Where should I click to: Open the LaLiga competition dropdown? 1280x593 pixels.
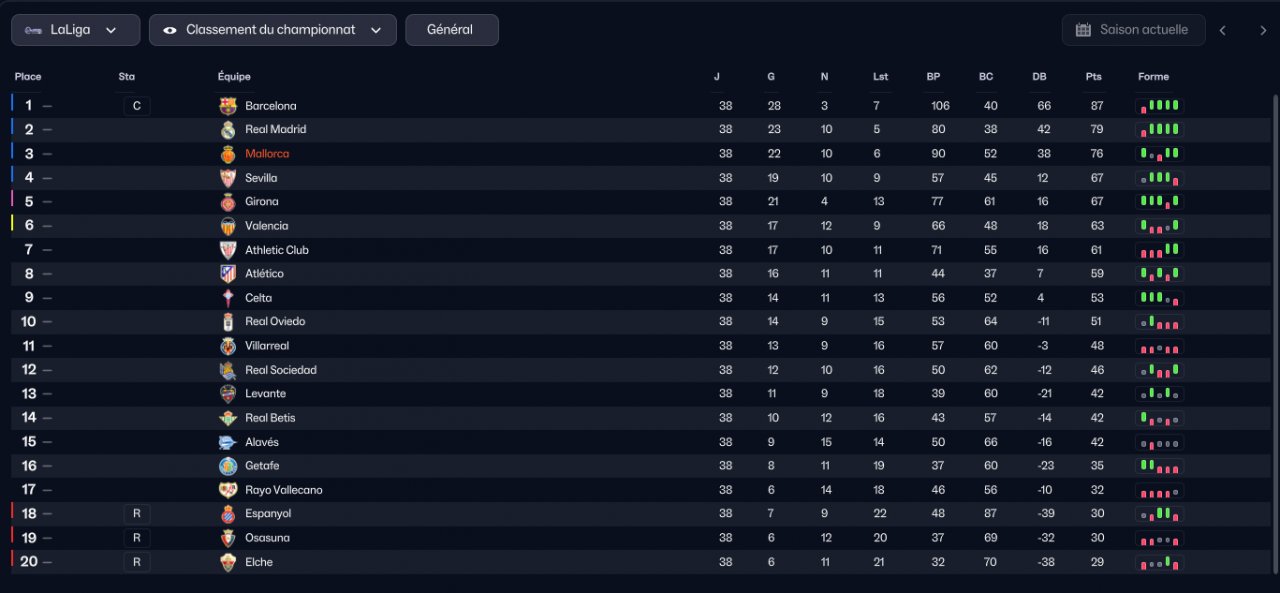coord(76,30)
